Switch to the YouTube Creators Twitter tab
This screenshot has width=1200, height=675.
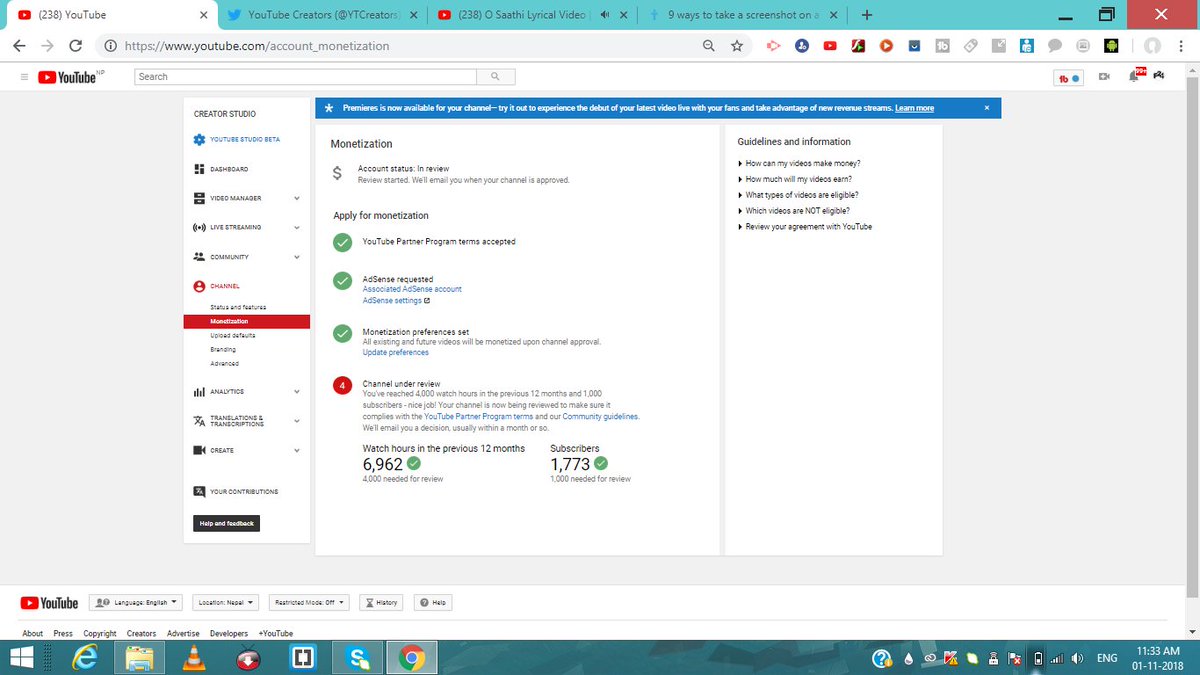tap(321, 15)
